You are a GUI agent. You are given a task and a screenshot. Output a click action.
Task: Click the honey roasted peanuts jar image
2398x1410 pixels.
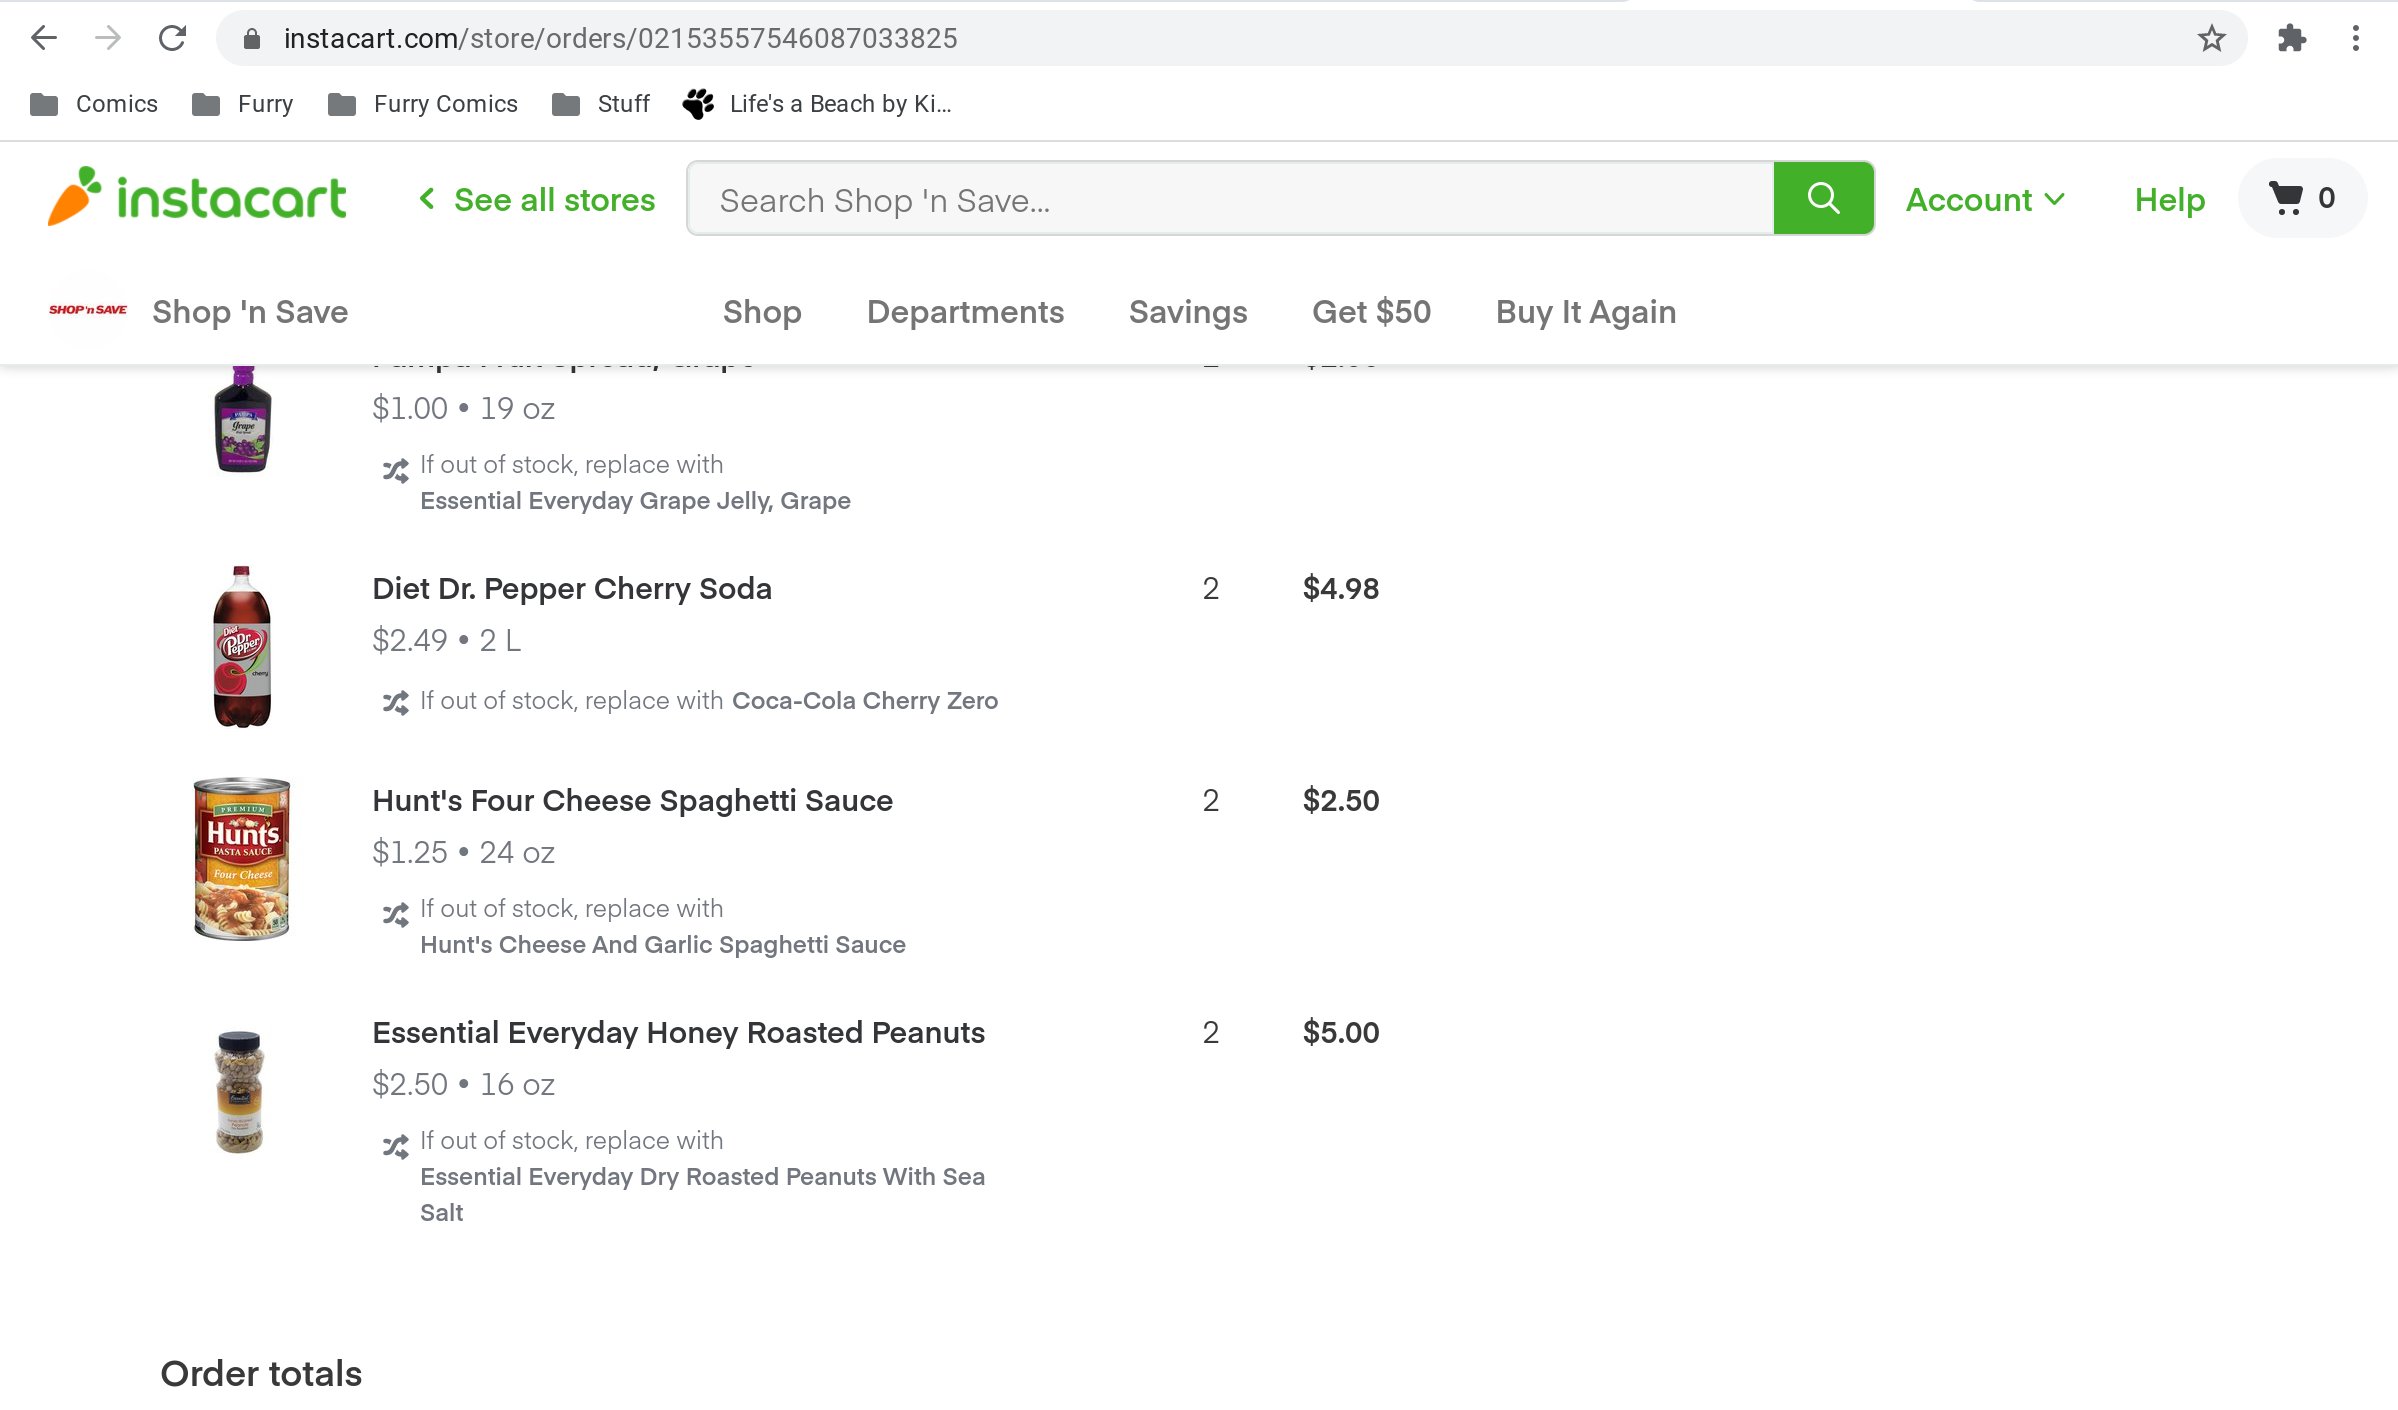tap(240, 1092)
